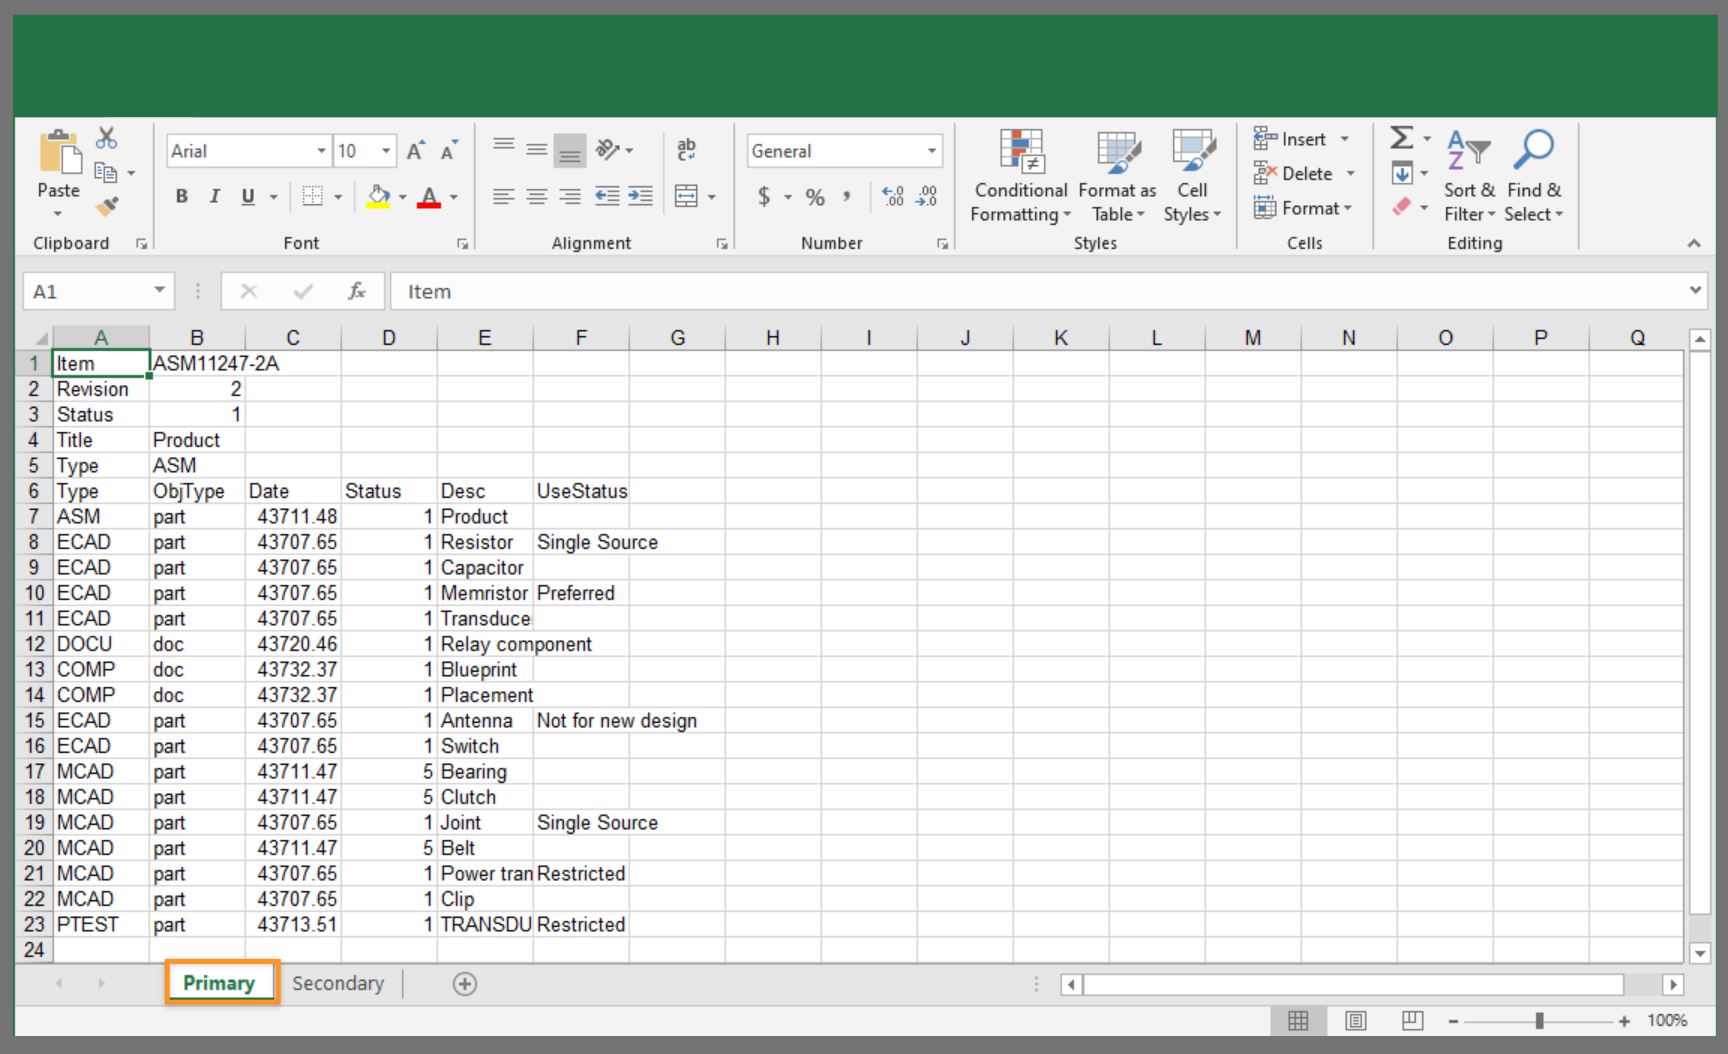This screenshot has width=1728, height=1054.
Task: Align text right
Action: (570, 196)
